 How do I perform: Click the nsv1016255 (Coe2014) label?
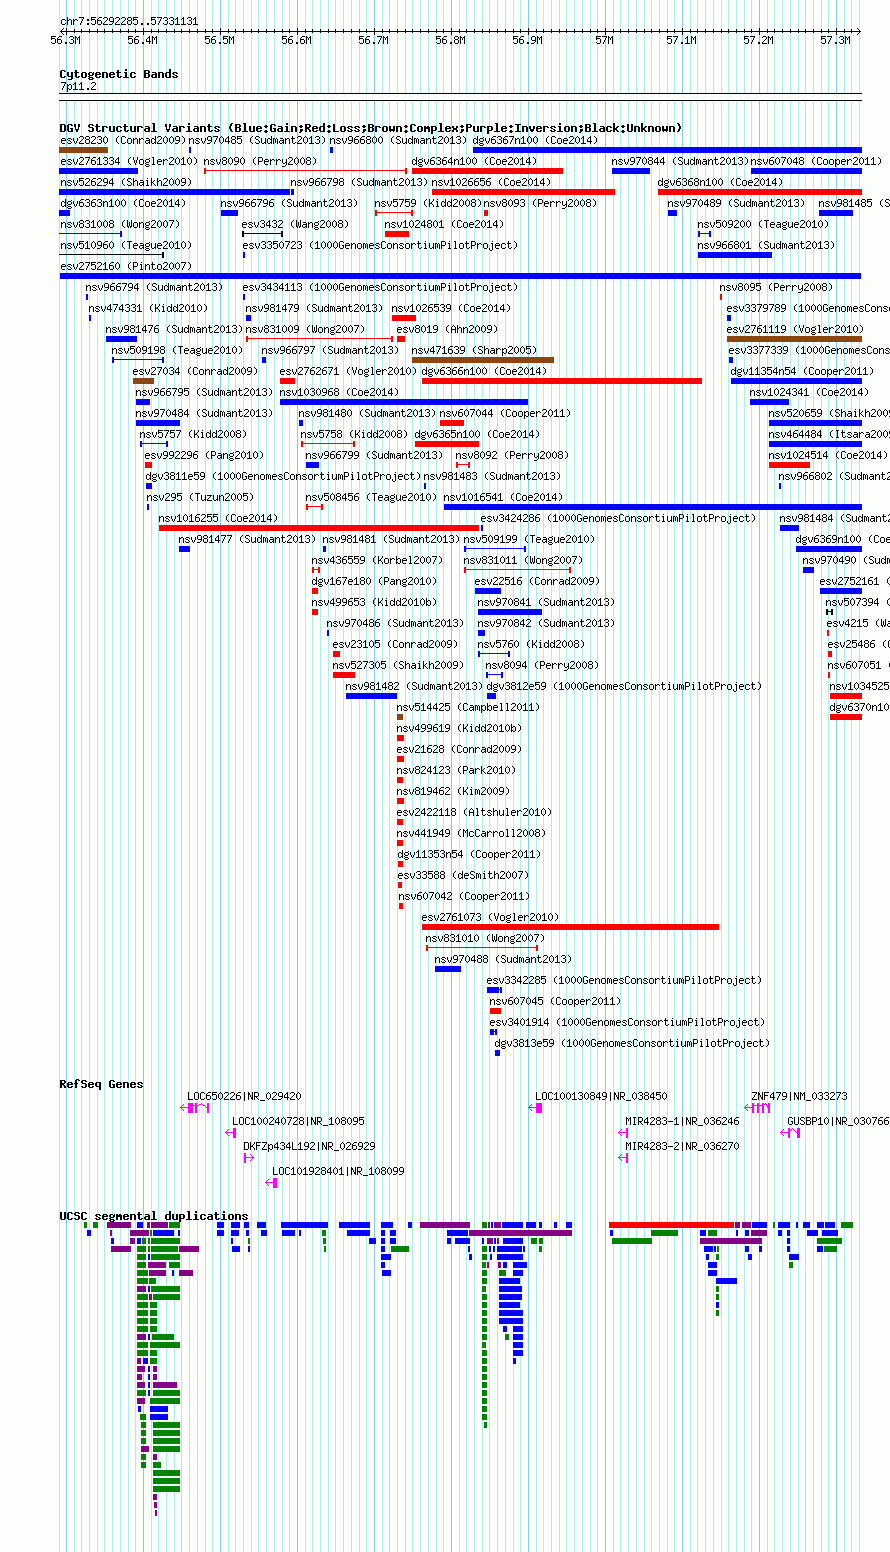pos(218,518)
